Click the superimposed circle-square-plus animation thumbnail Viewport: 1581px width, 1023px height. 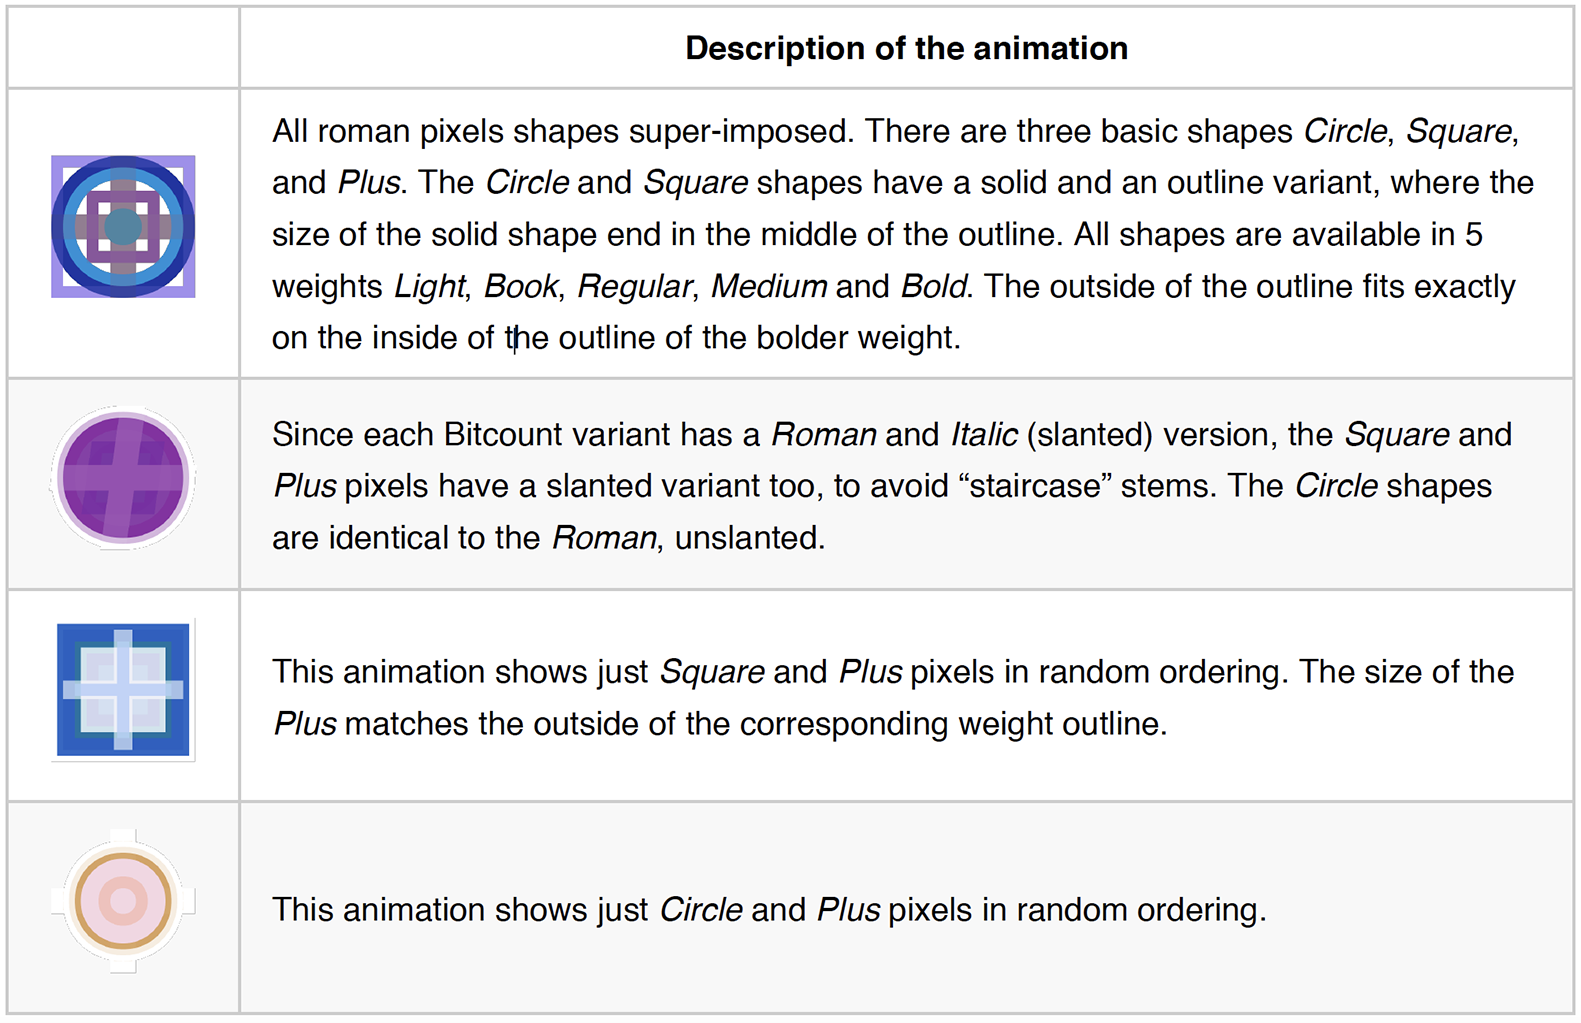pos(123,227)
